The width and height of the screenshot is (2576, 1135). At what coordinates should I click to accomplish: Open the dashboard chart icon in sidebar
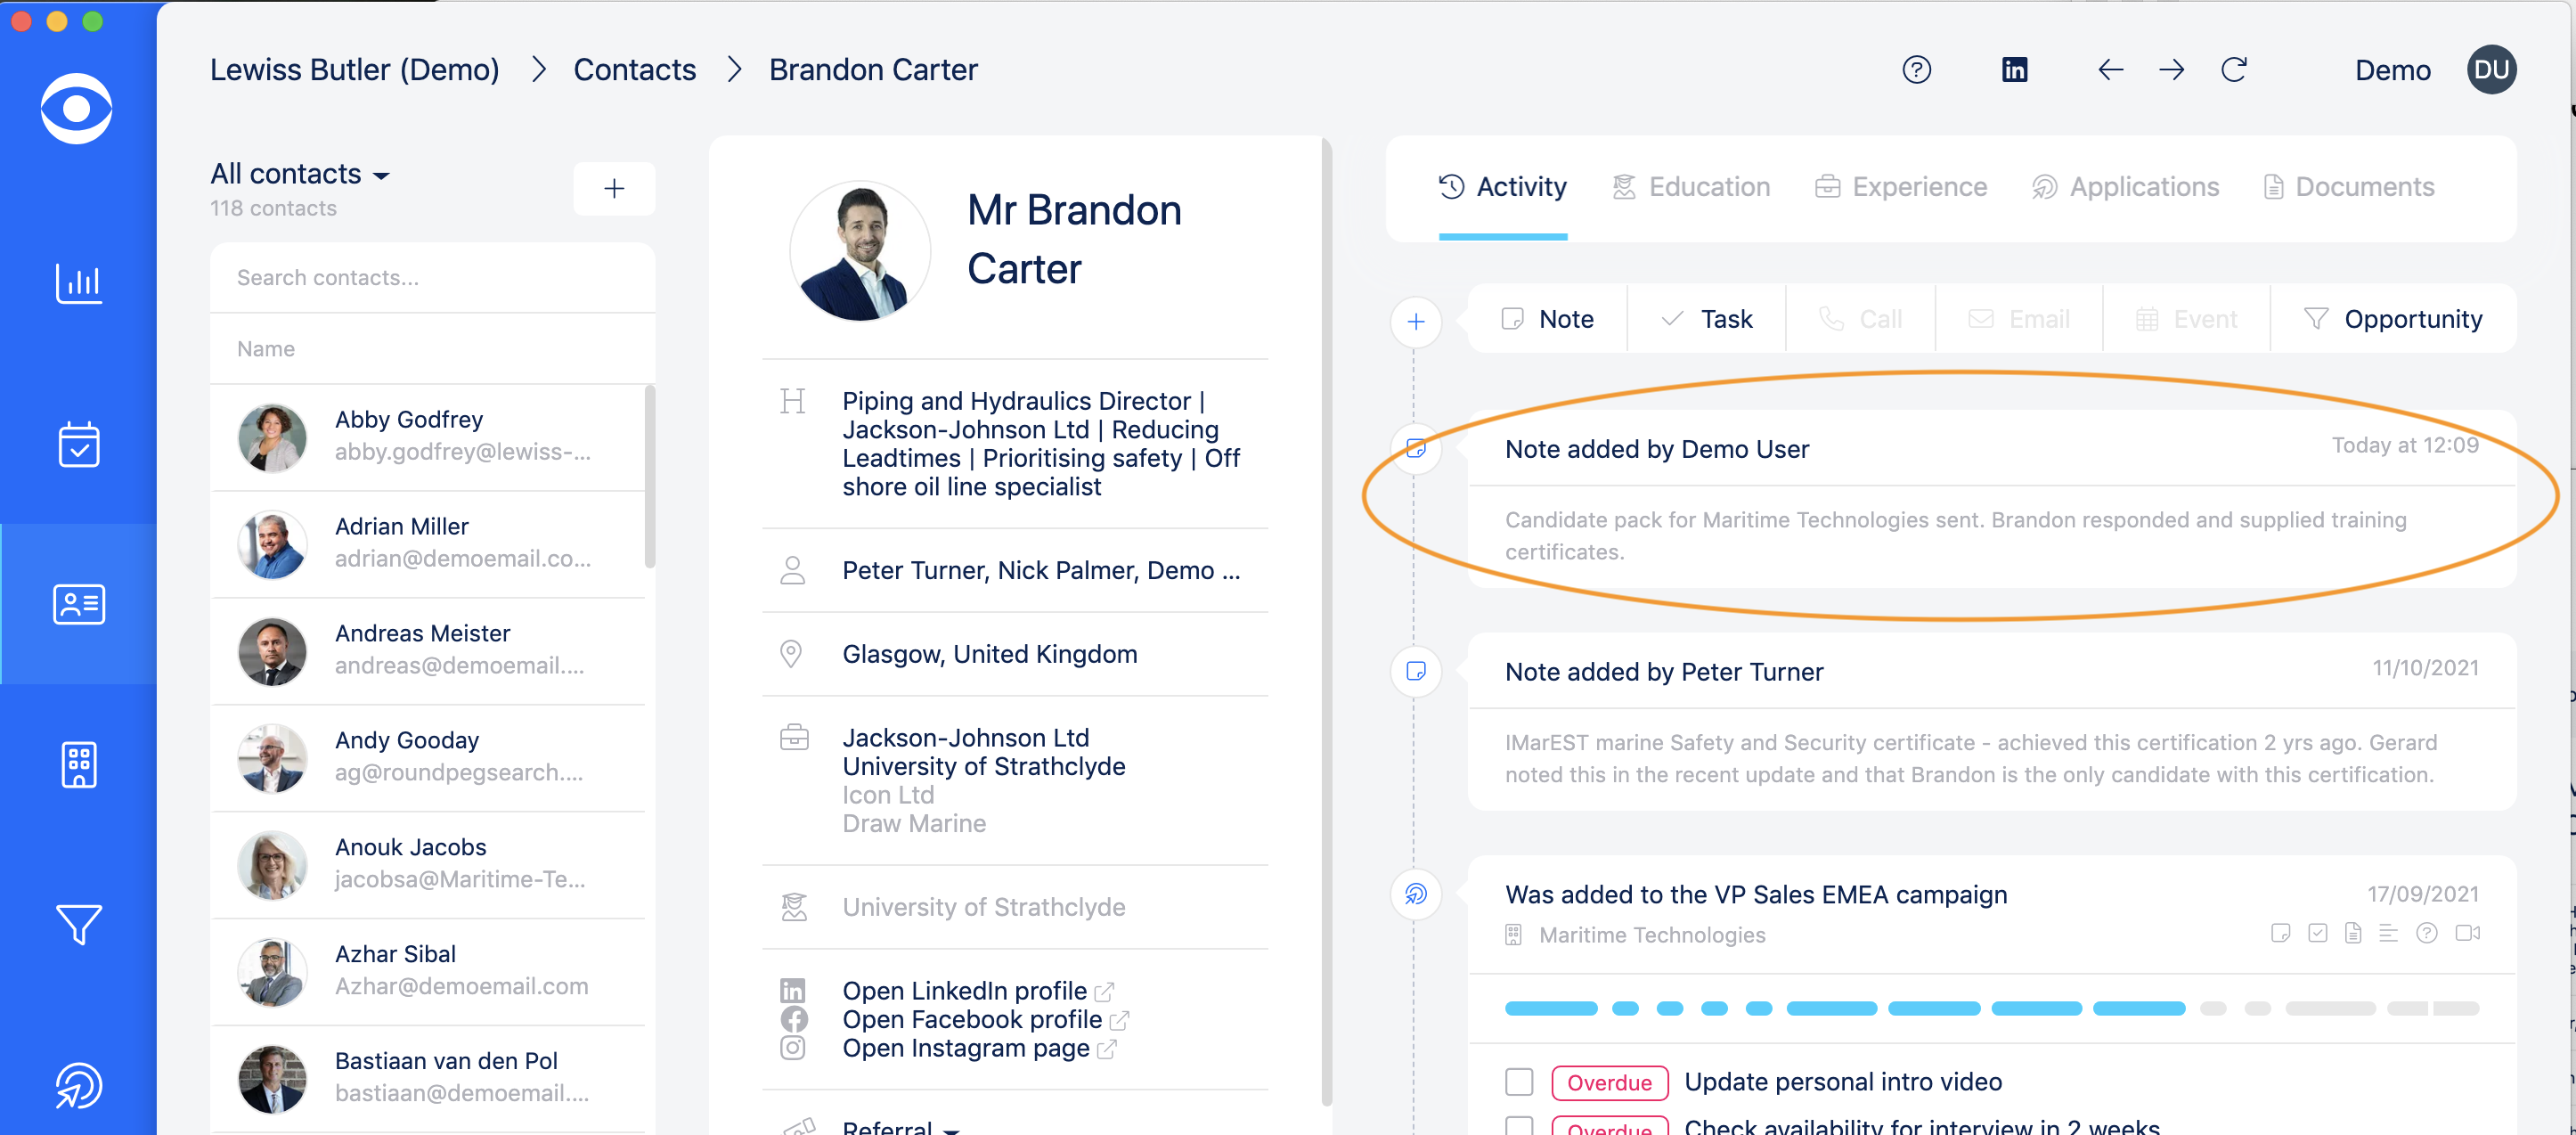point(78,283)
